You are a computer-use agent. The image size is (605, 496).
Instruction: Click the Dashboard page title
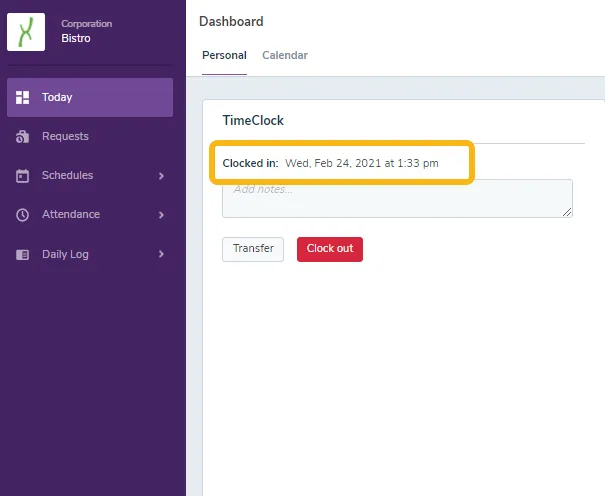tap(231, 22)
